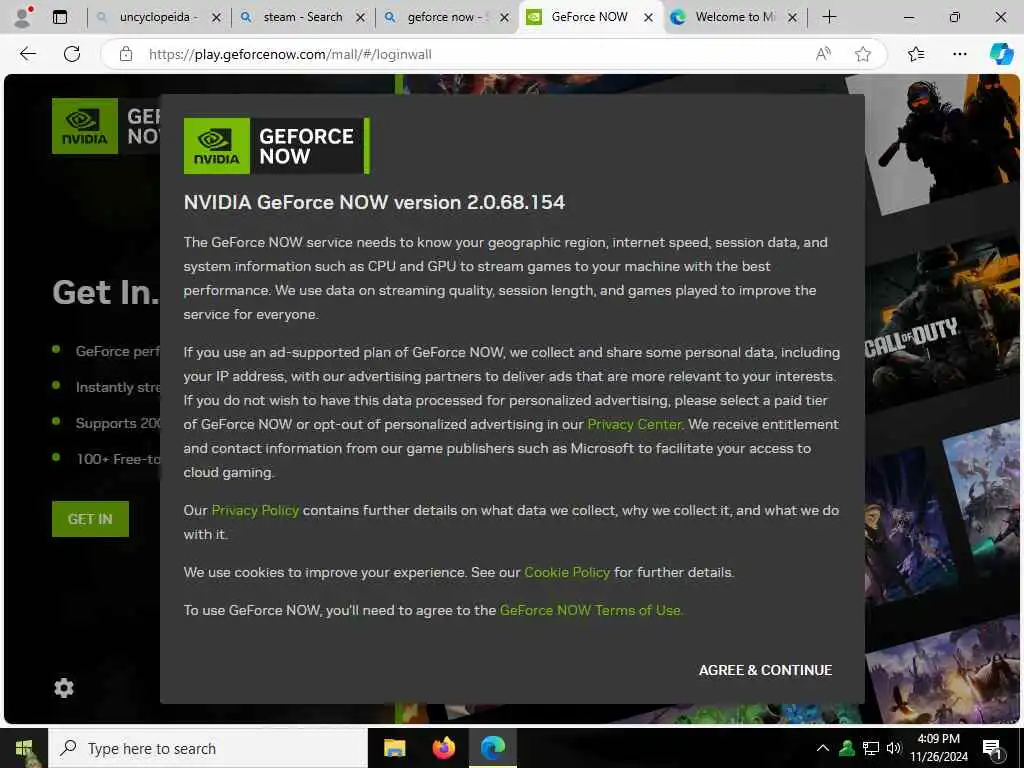The height and width of the screenshot is (768, 1024).
Task: Click the green GET IN button
Action: coord(90,519)
